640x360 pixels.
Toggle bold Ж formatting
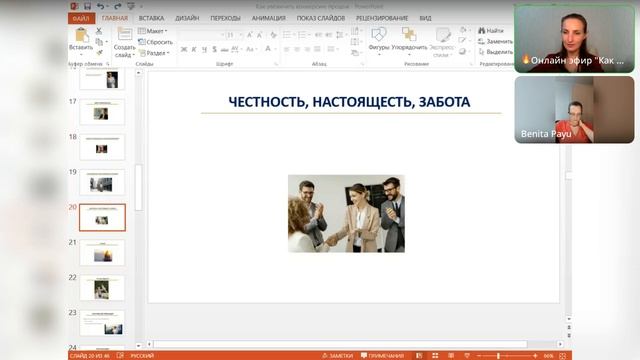pos(184,49)
